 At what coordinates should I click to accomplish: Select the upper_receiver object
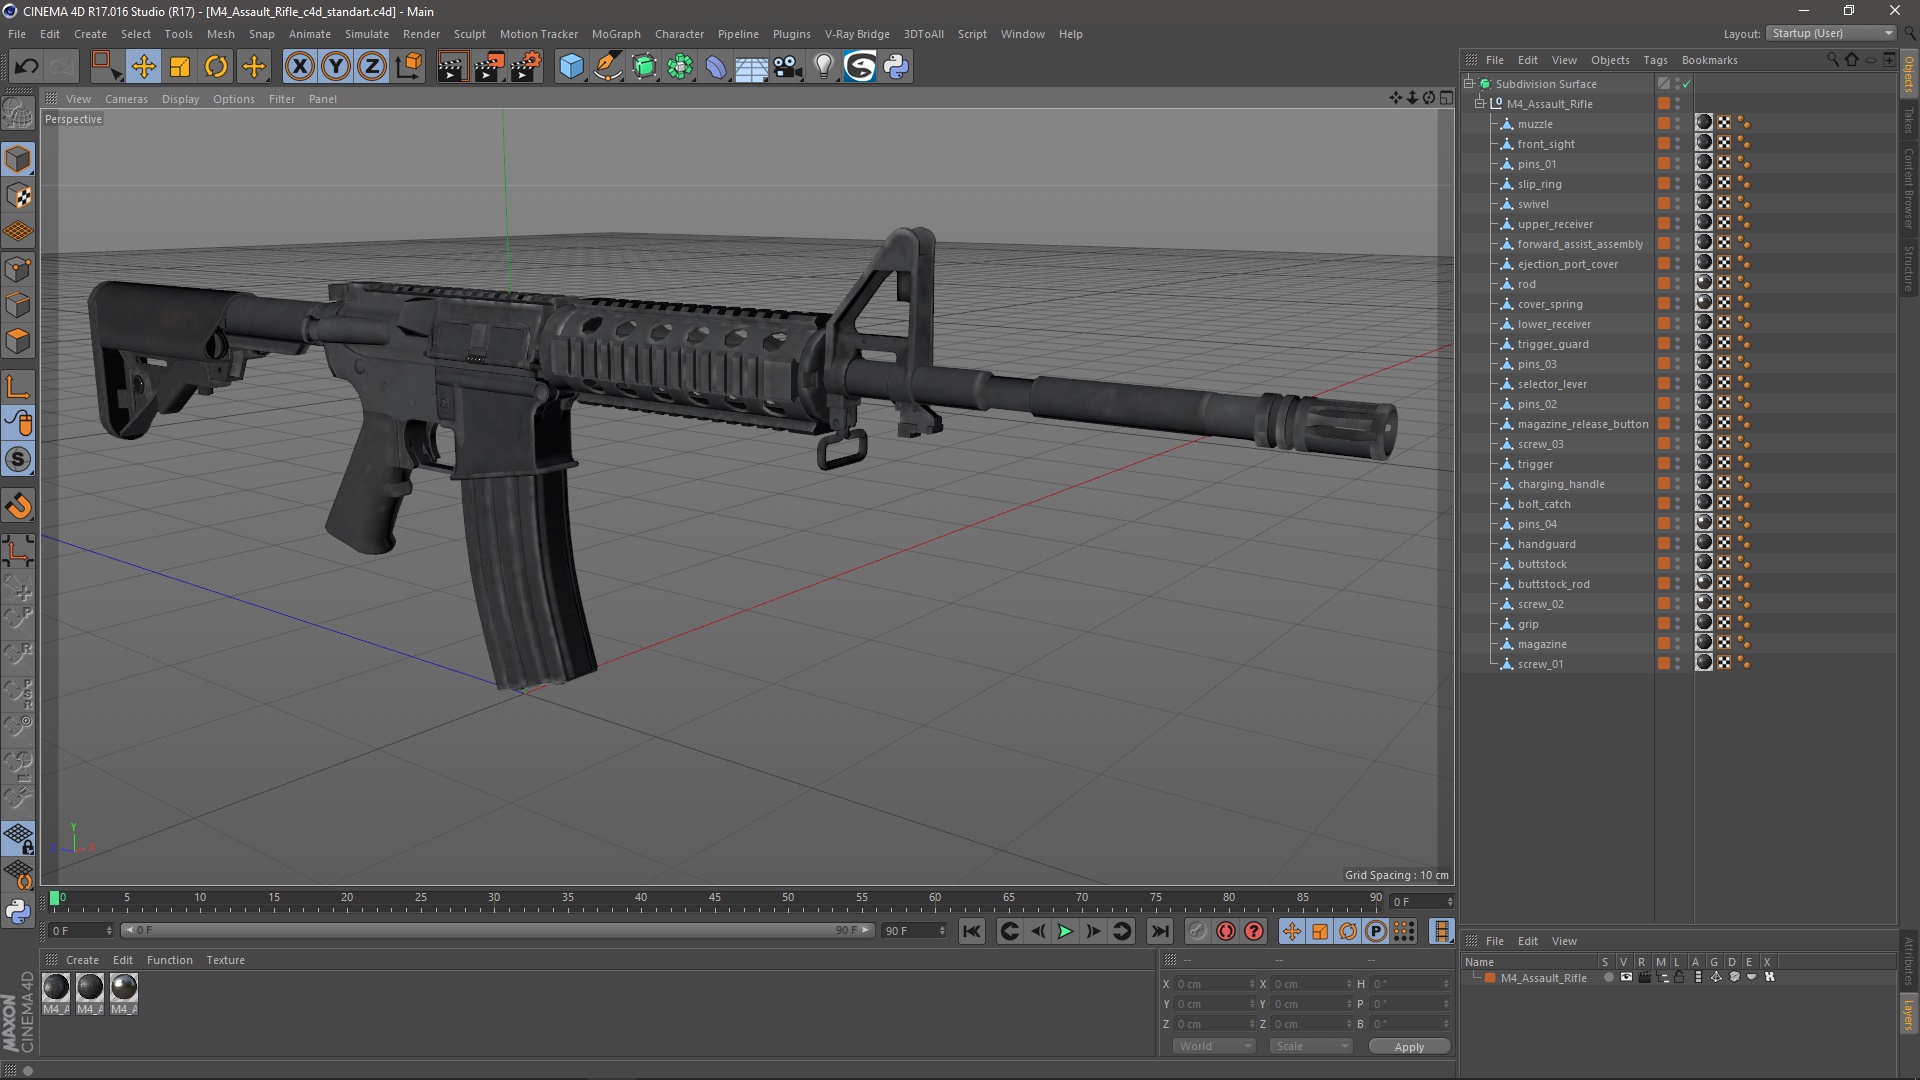(x=1555, y=224)
